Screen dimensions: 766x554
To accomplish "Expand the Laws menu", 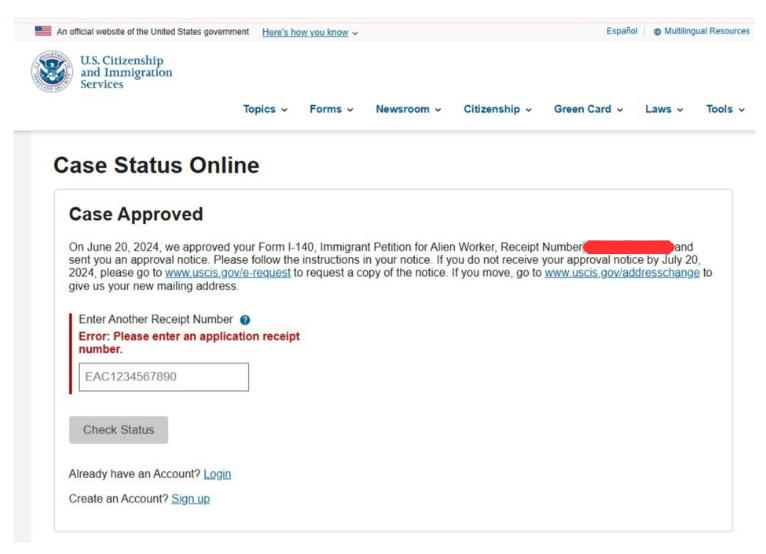I will (664, 110).
